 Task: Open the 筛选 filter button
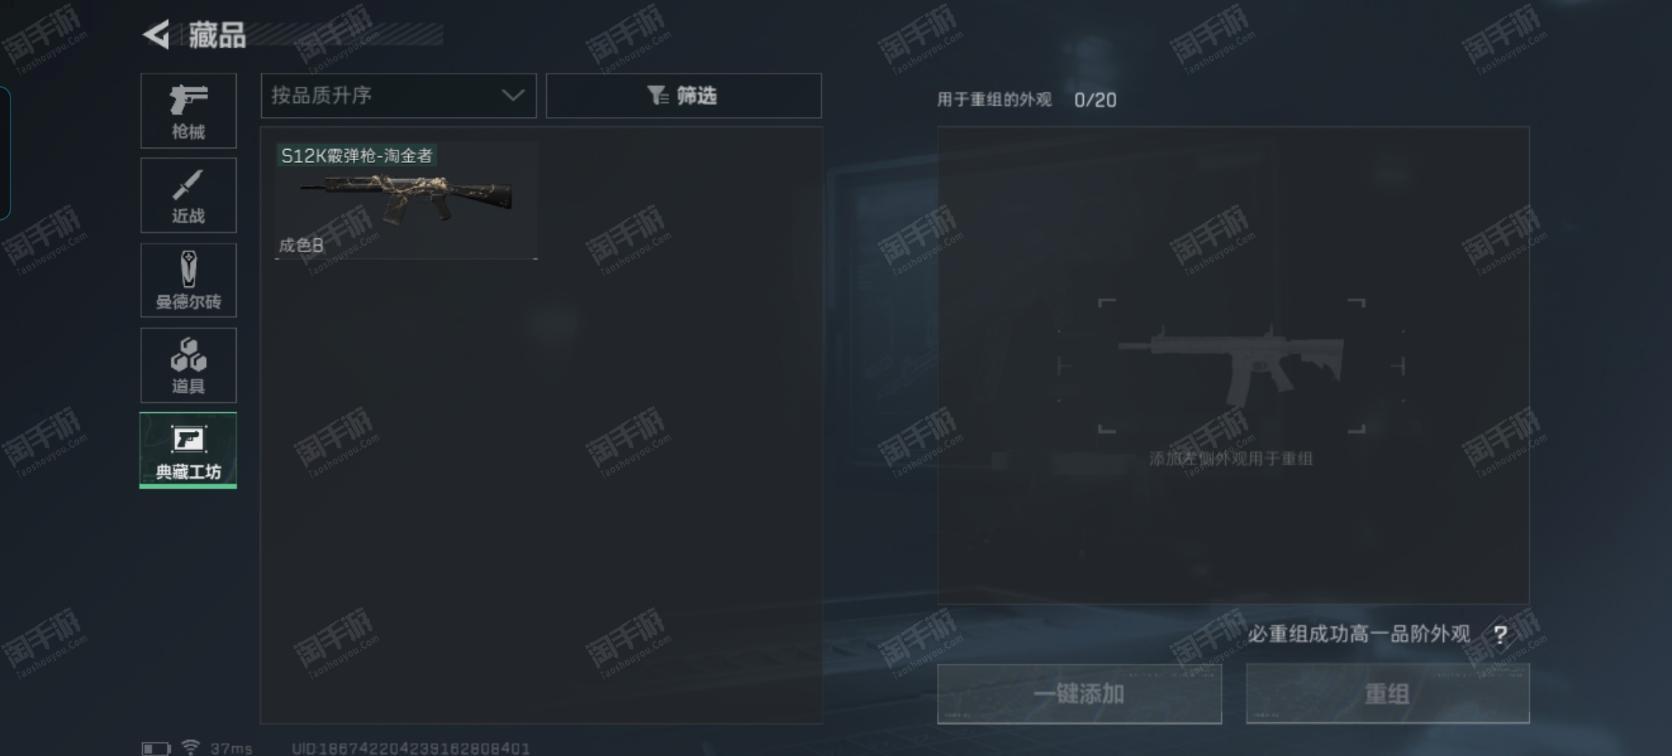683,95
